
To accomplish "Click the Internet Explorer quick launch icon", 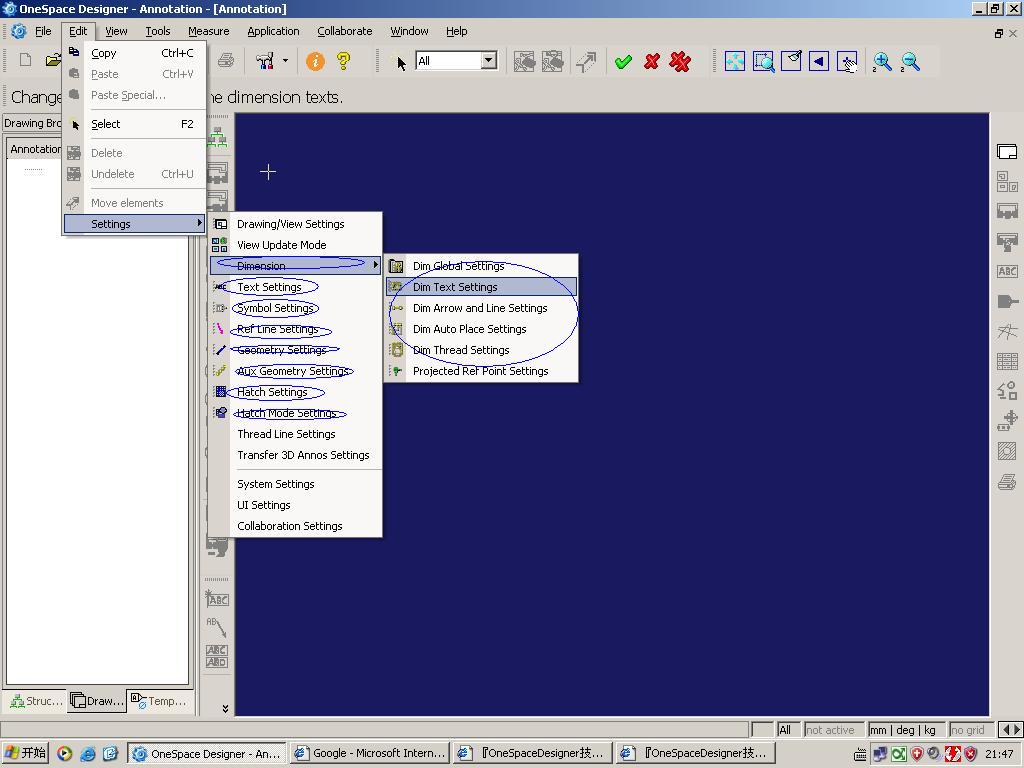I will coord(88,754).
